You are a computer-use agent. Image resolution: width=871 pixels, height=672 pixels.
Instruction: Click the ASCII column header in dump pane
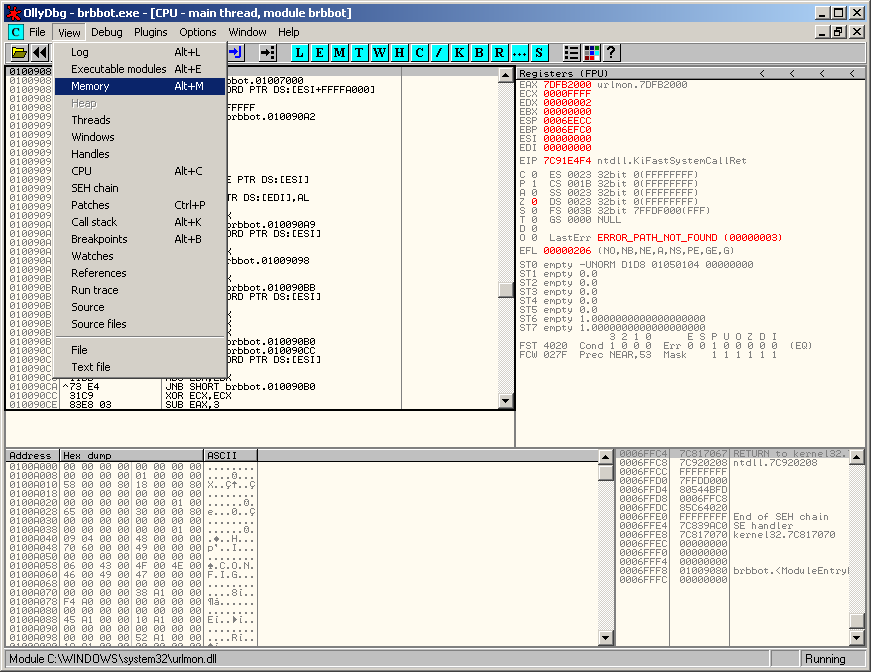230,455
